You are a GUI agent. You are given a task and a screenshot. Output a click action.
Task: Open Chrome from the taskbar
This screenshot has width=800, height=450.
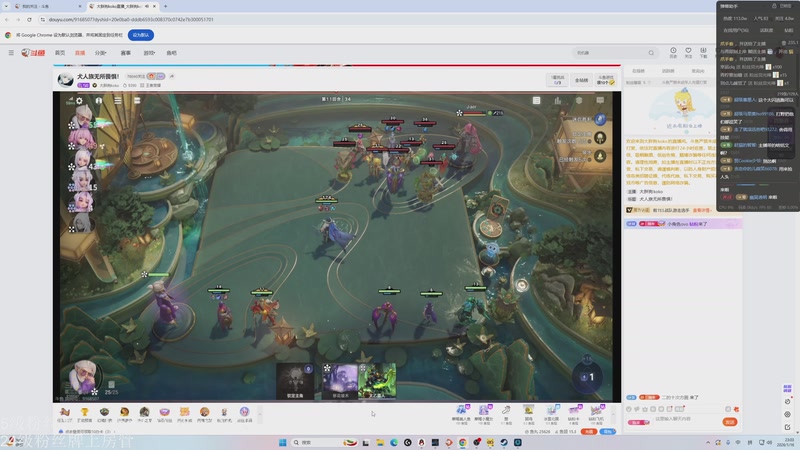(x=462, y=442)
